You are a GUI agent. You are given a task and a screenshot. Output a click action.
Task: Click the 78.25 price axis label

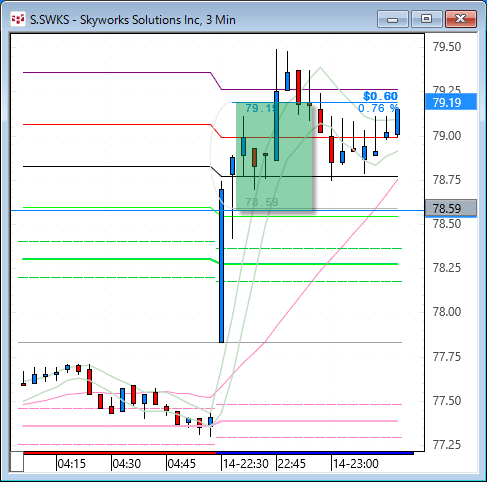coord(447,268)
